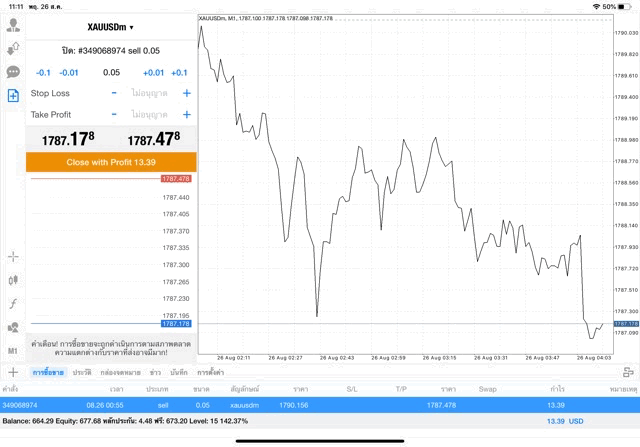This screenshot has height=447, width=640.
Task: Open the indicators f icon
Action: coord(13,304)
